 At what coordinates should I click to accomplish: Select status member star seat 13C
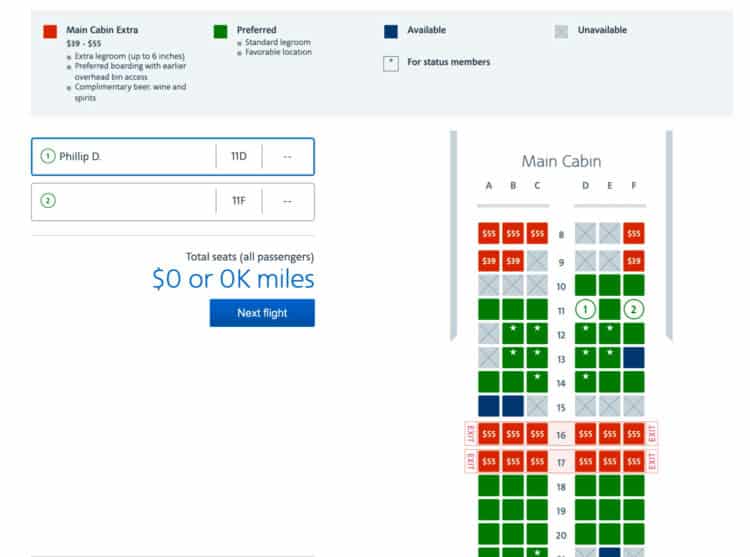[537, 357]
